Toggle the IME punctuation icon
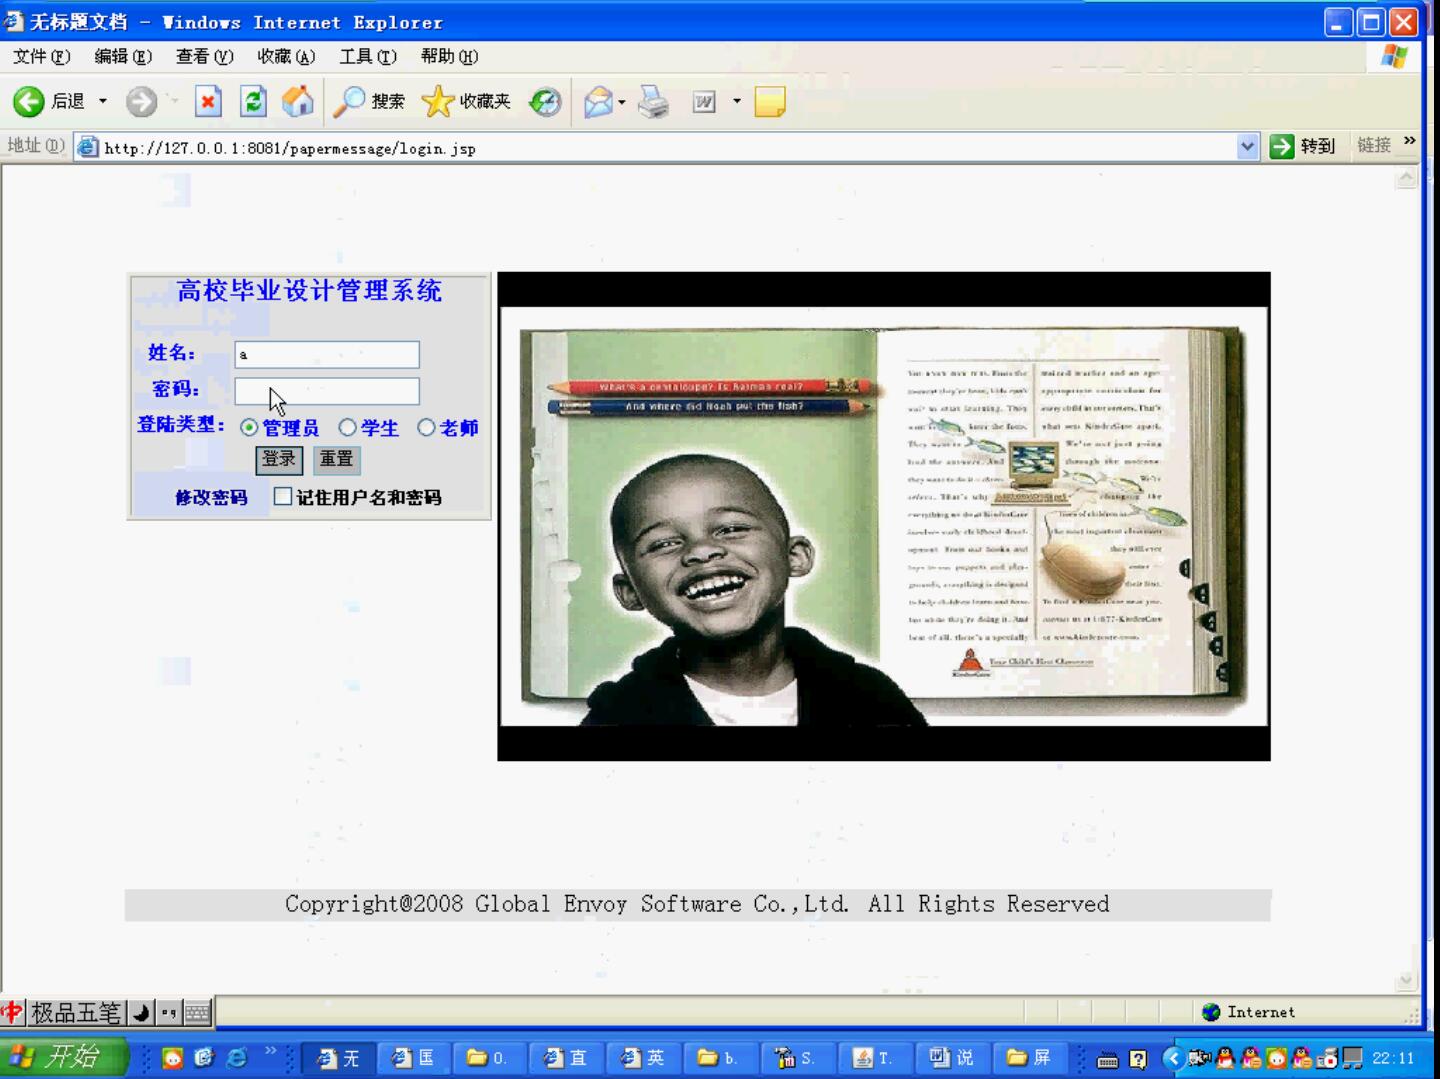Image resolution: width=1440 pixels, height=1079 pixels. (169, 1012)
